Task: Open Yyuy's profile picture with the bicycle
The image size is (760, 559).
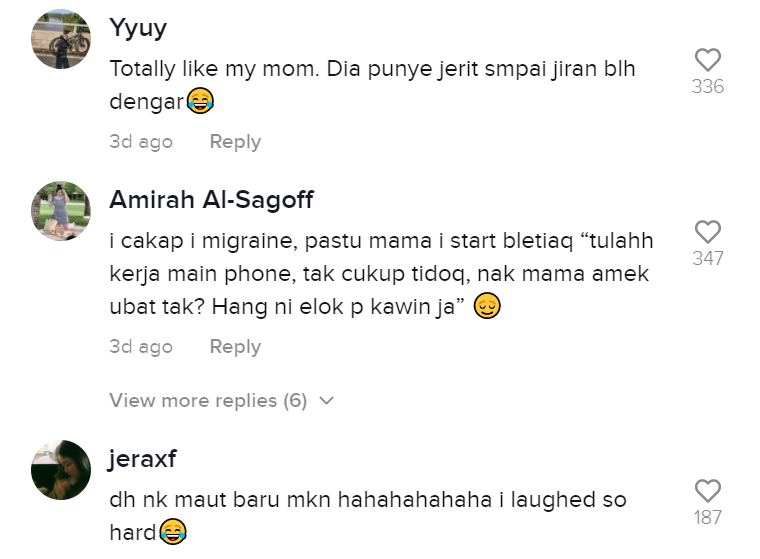Action: (x=61, y=39)
